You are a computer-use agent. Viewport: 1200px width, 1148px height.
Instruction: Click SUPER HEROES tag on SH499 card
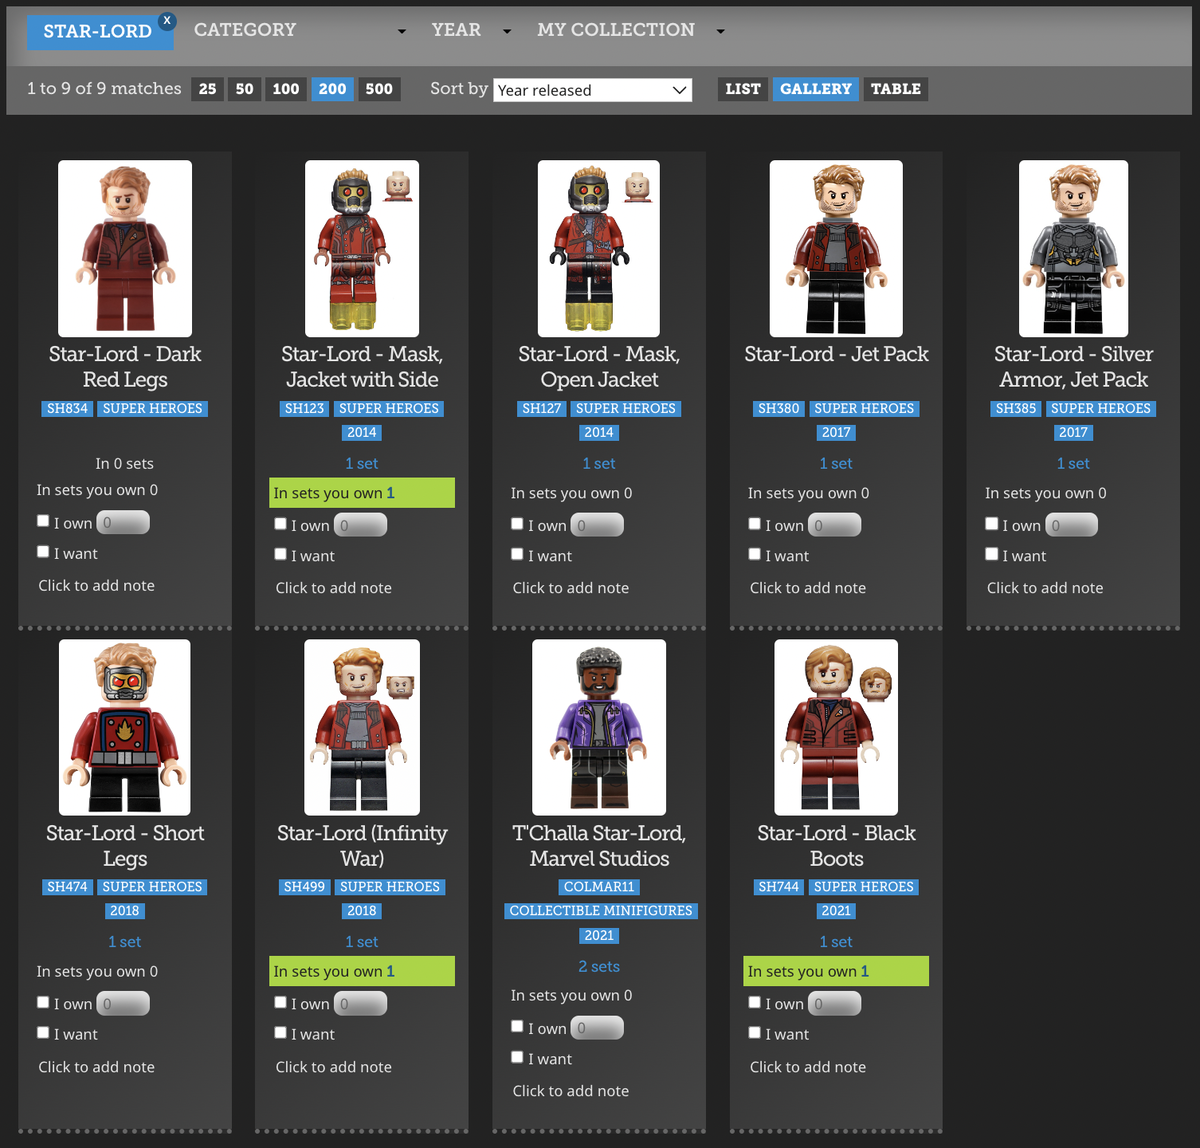[389, 887]
